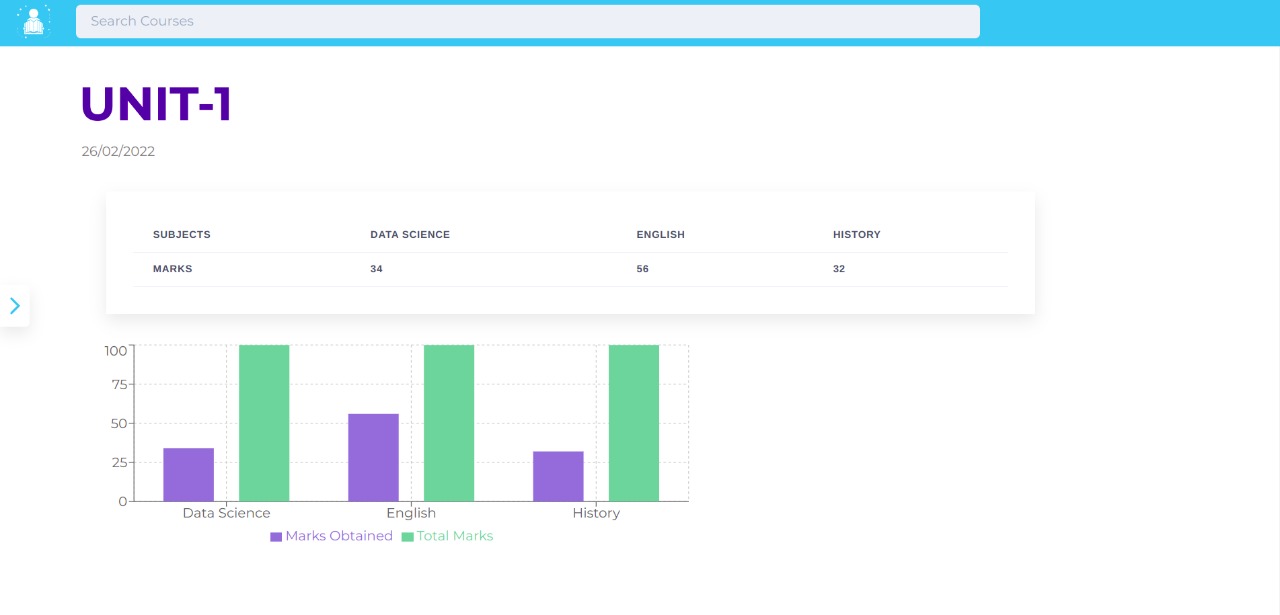This screenshot has width=1280, height=615.
Task: Select the DATA SCIENCE table header
Action: [410, 235]
